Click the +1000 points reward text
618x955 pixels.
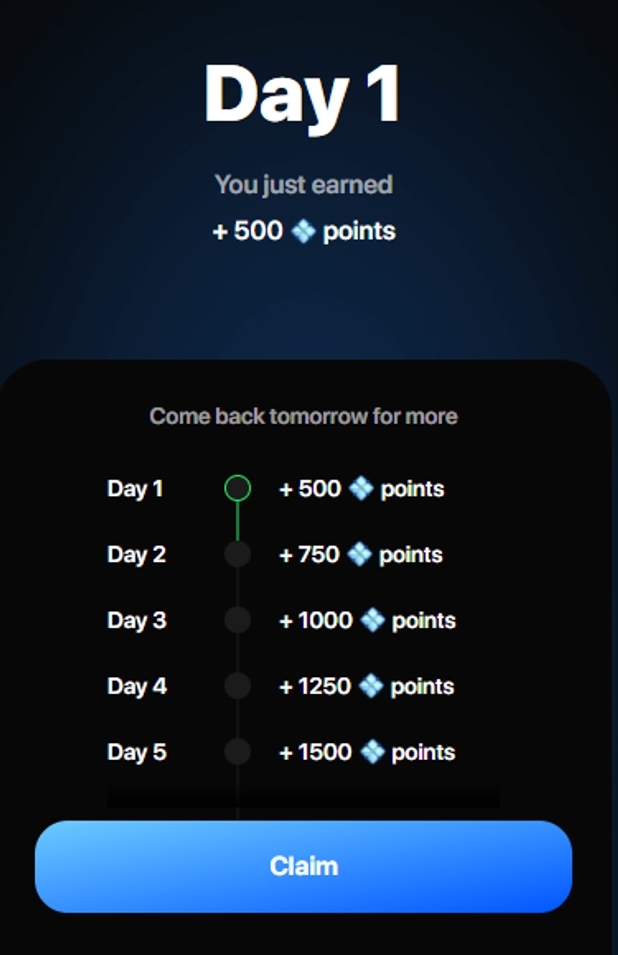(x=367, y=621)
